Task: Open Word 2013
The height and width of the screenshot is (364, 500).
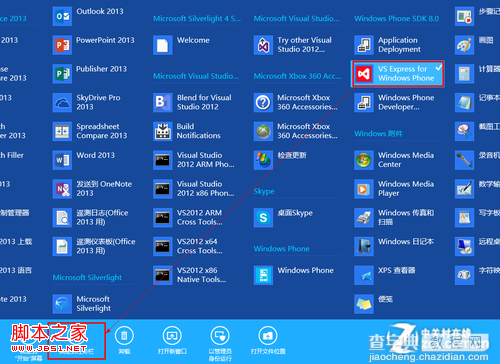Action: coord(84,160)
